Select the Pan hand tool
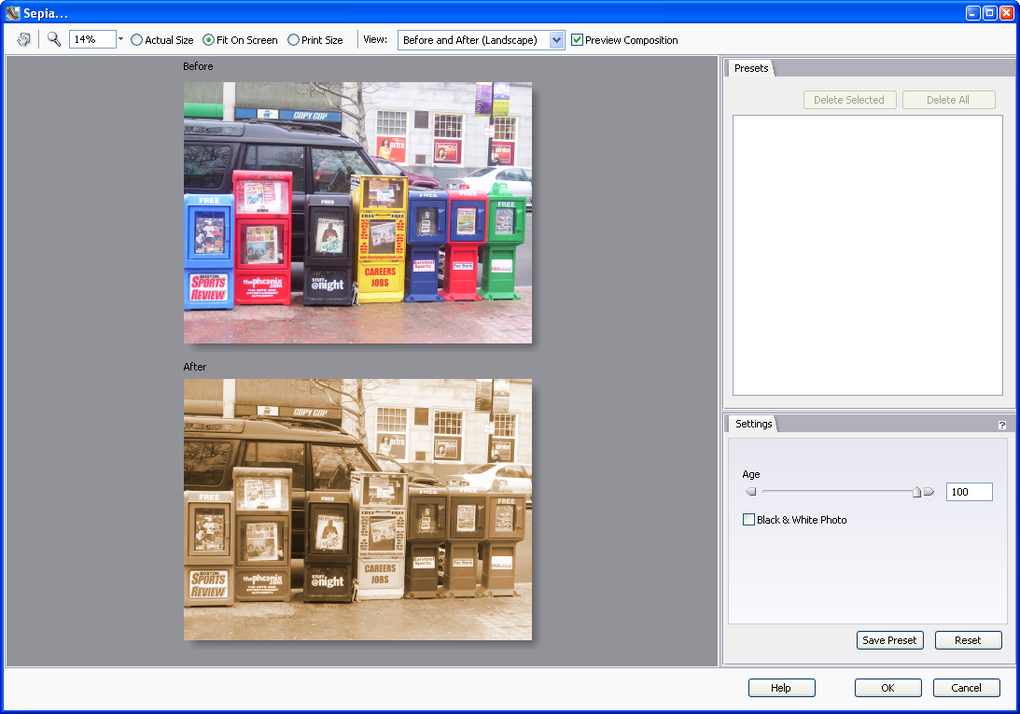 tap(23, 40)
